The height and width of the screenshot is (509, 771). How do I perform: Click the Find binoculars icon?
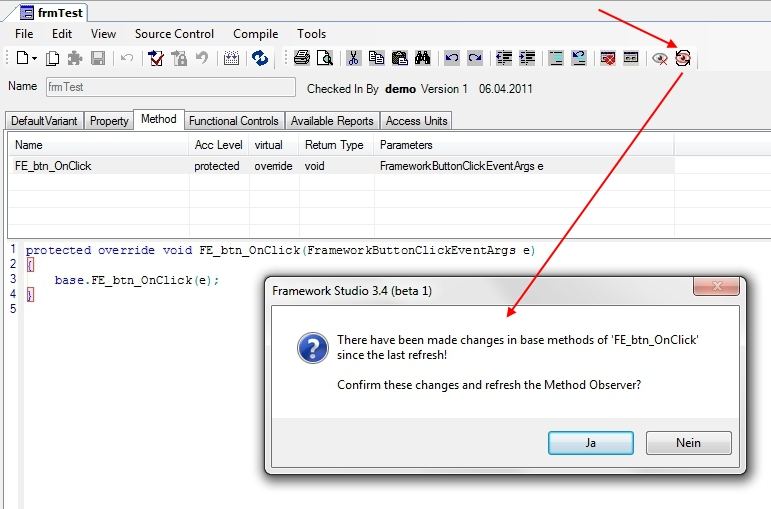coord(422,58)
